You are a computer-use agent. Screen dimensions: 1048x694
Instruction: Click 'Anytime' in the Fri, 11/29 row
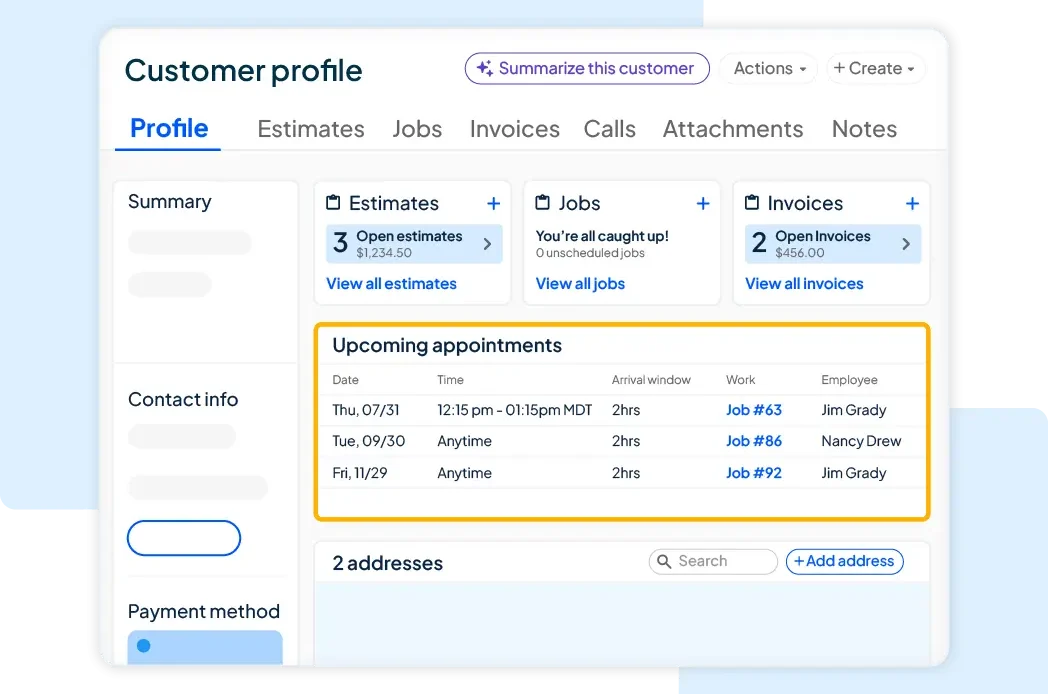(465, 473)
